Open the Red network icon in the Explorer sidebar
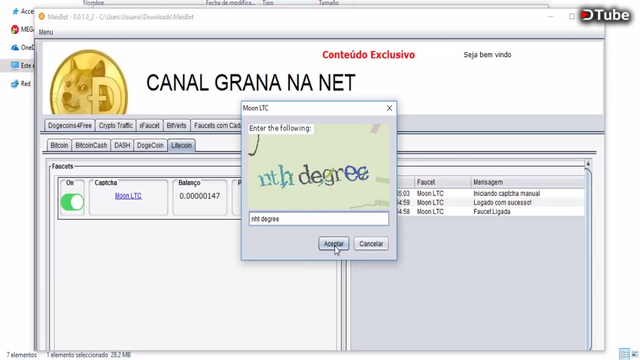Viewport: 640px width, 360px height. tap(15, 84)
